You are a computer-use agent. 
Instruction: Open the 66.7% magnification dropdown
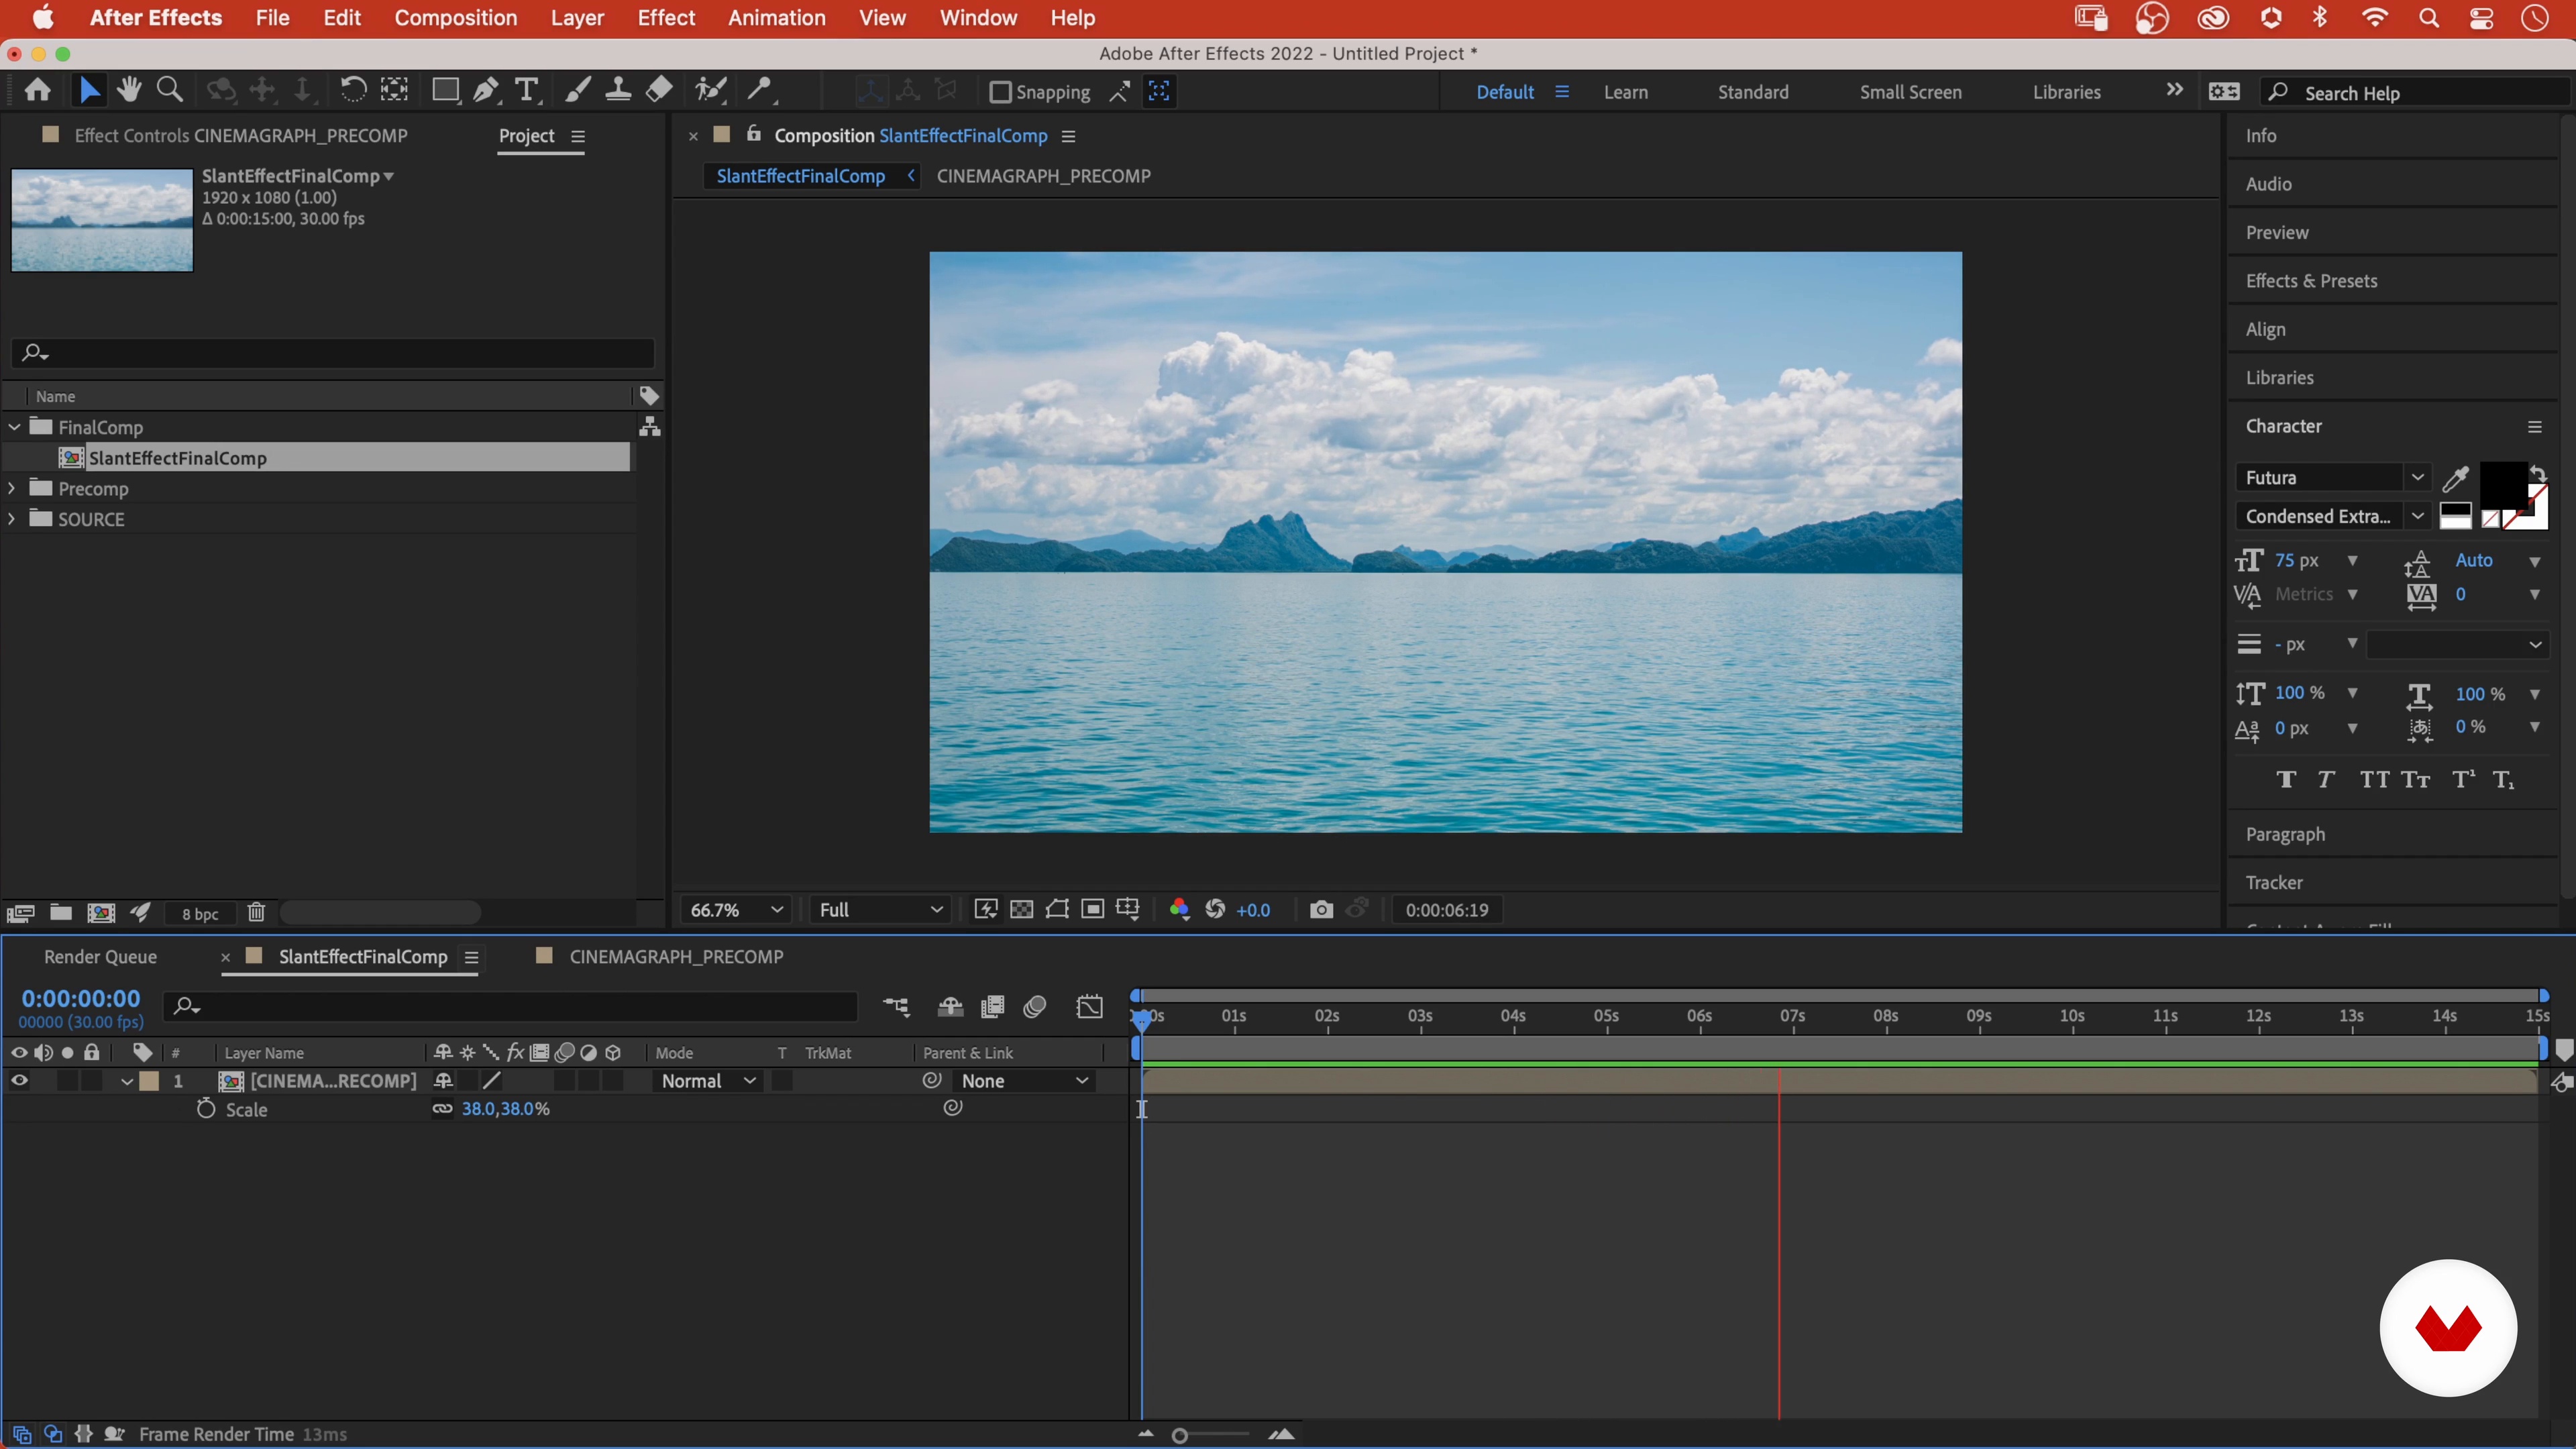pos(735,909)
